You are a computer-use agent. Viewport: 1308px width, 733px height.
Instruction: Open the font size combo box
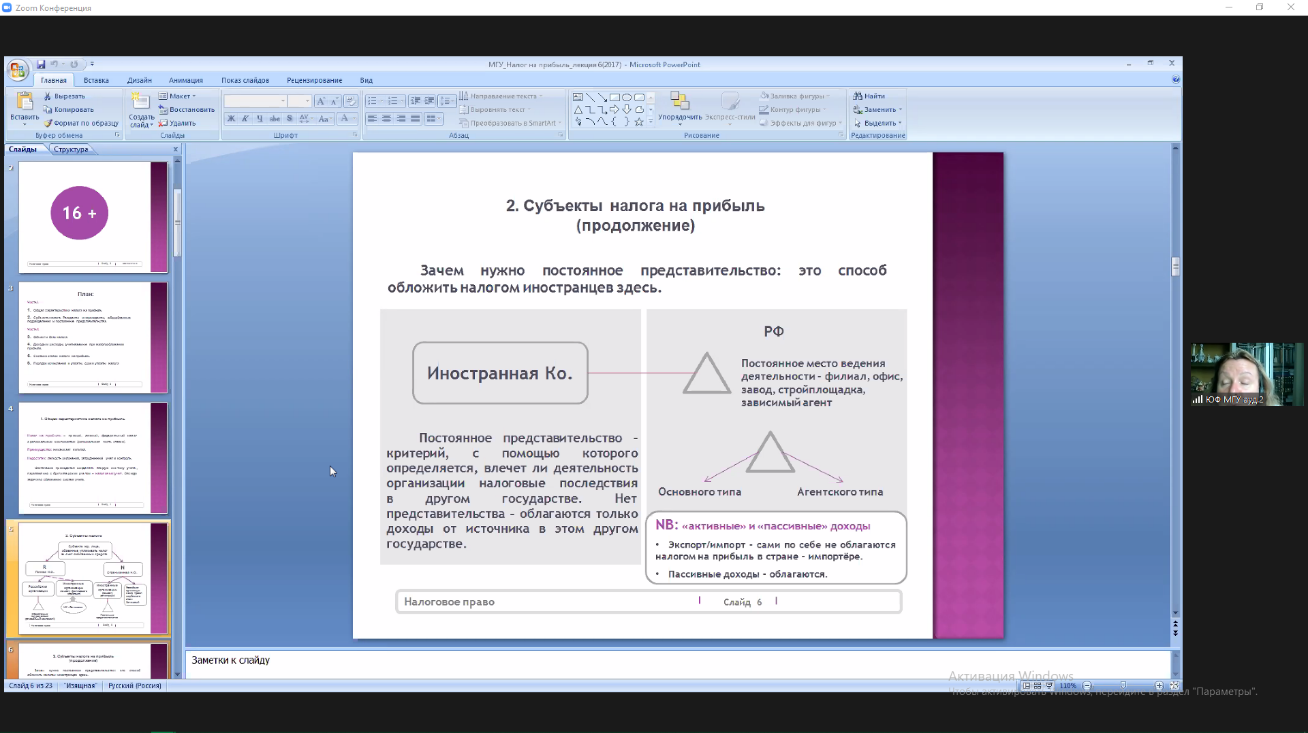pos(300,101)
